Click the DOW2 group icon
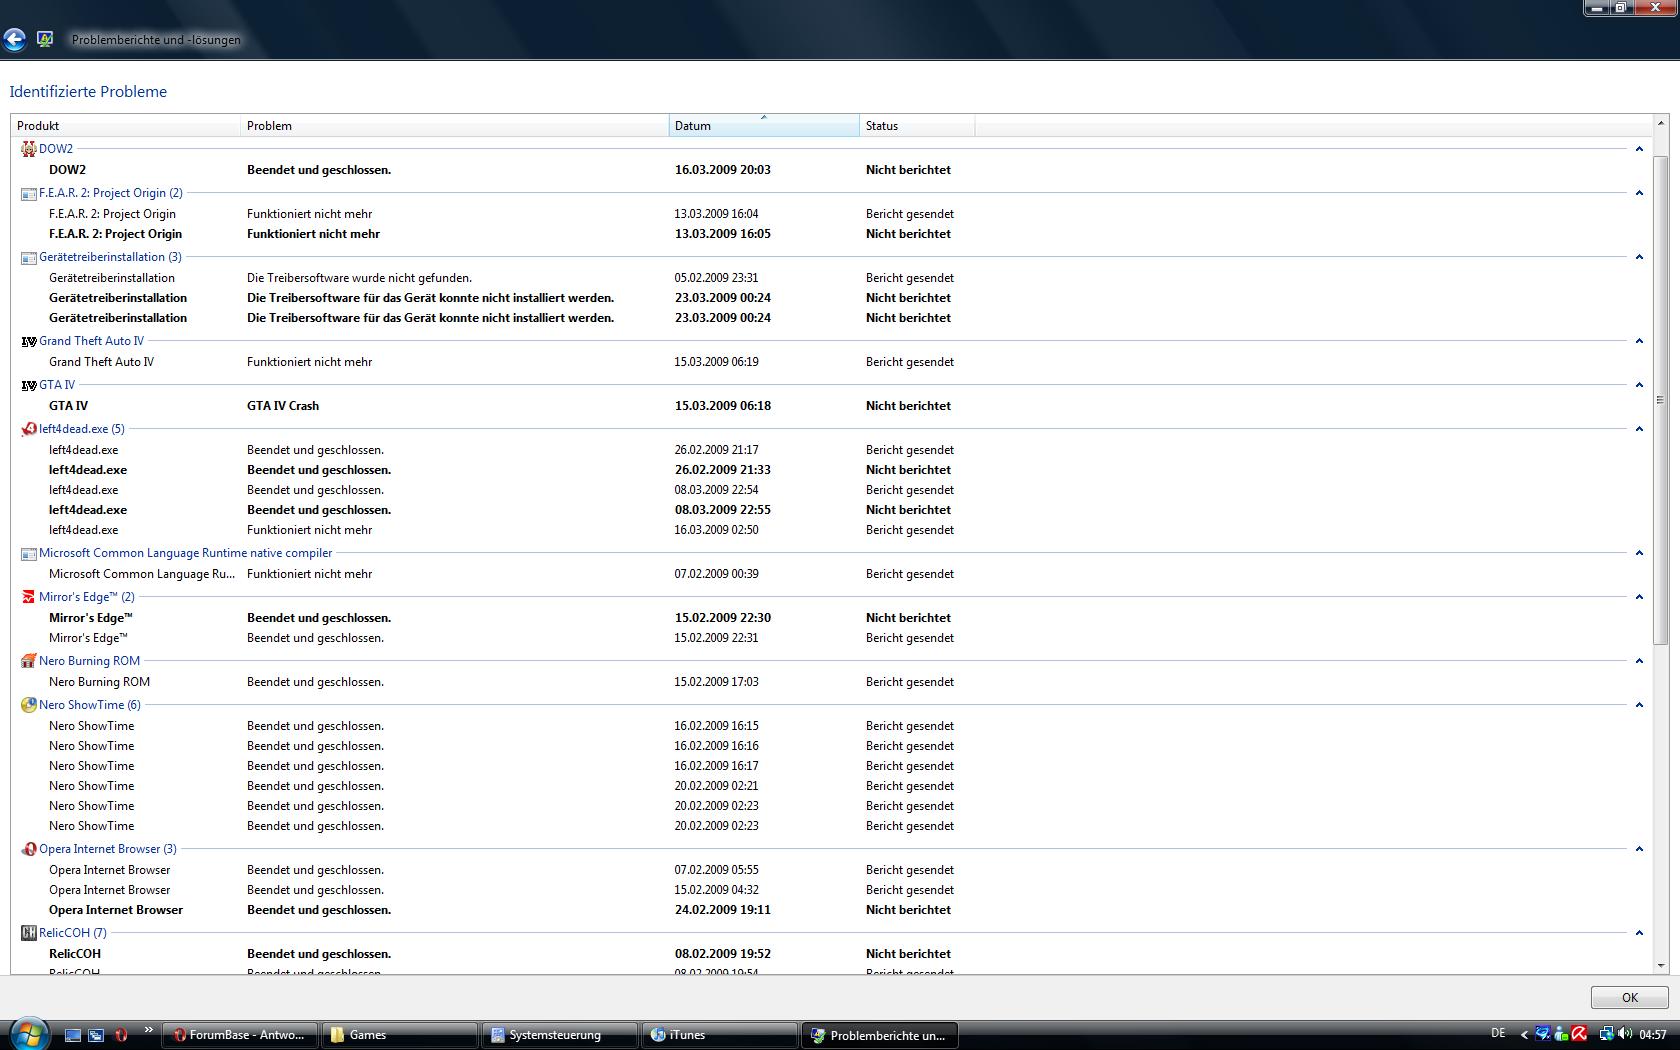The height and width of the screenshot is (1050, 1680). [x=29, y=149]
